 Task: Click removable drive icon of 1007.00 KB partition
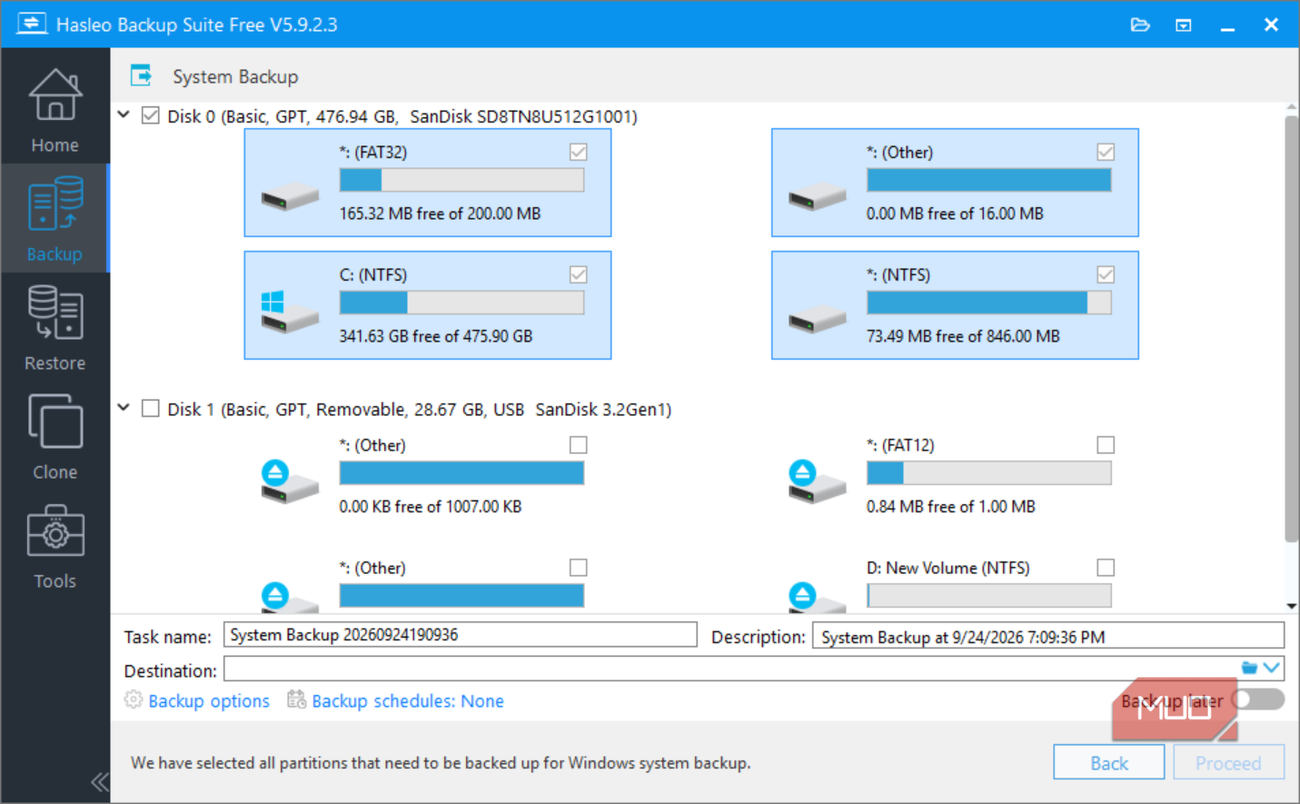[x=290, y=481]
